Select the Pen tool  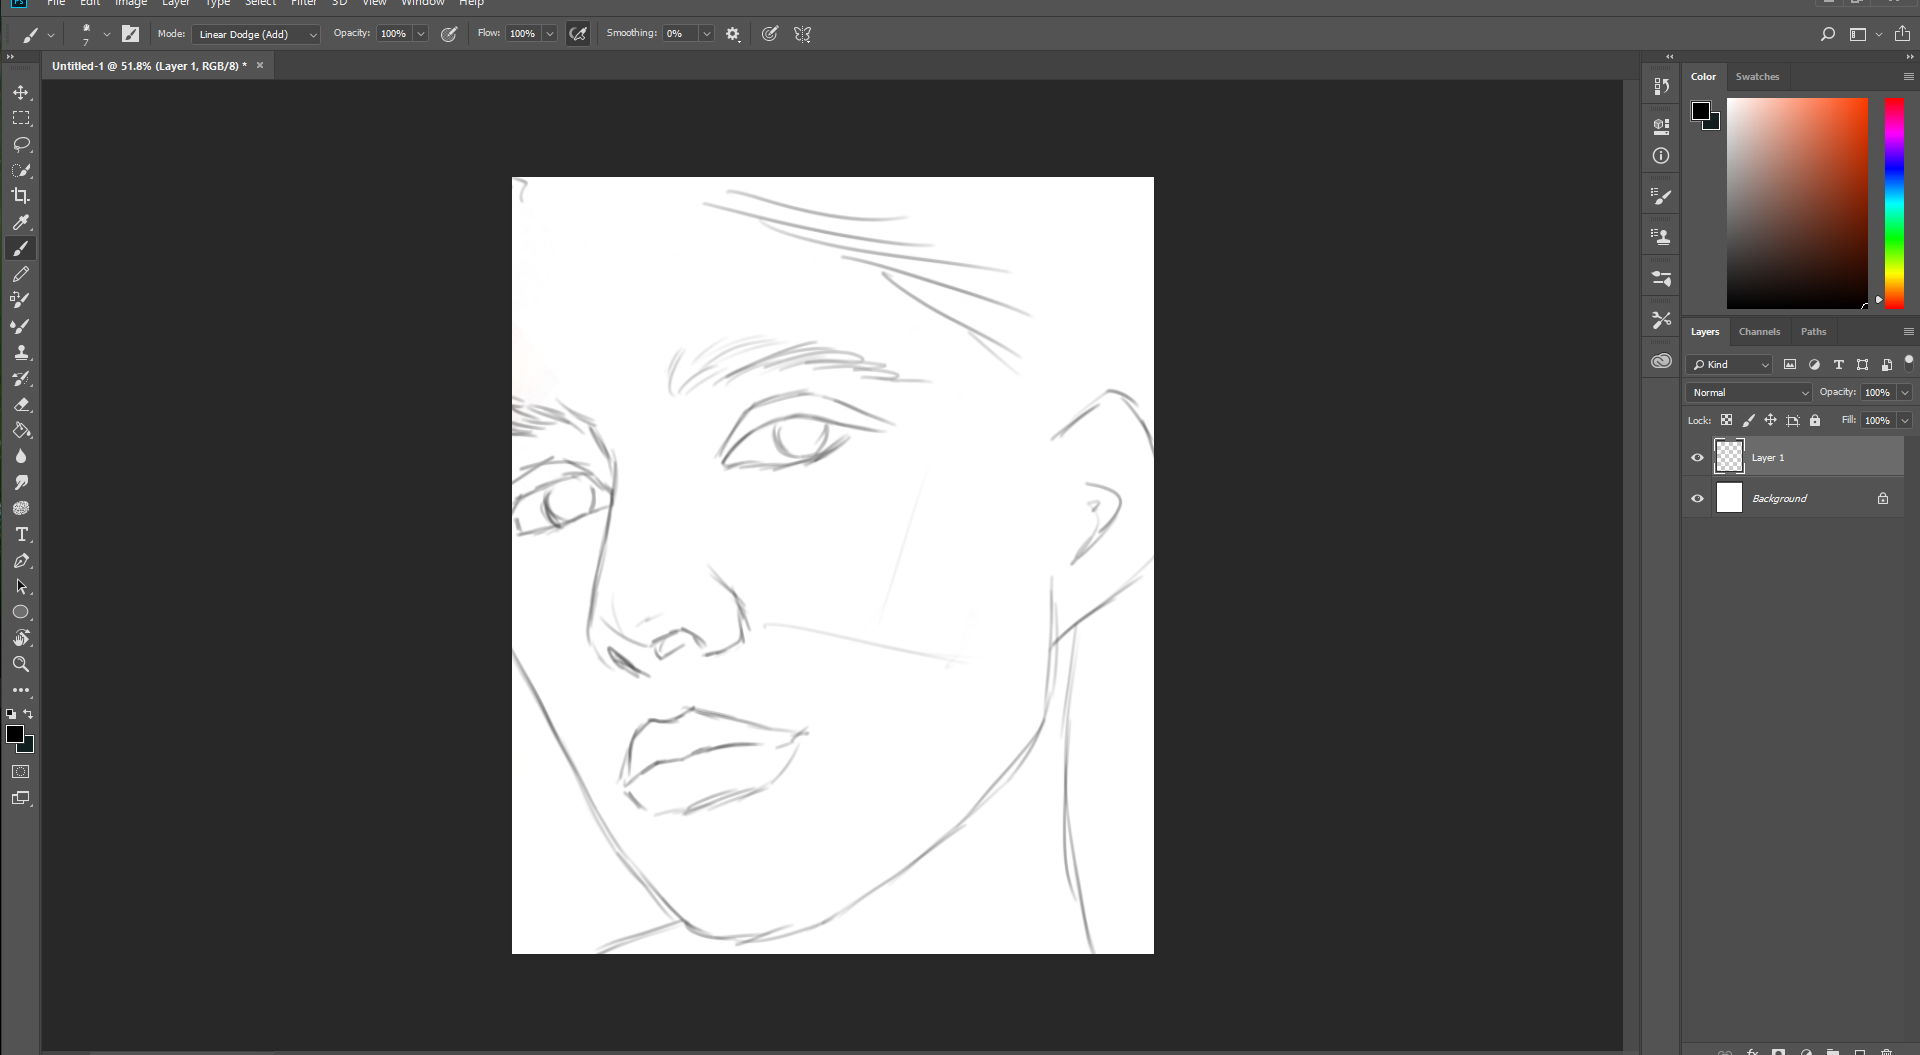pyautogui.click(x=21, y=560)
